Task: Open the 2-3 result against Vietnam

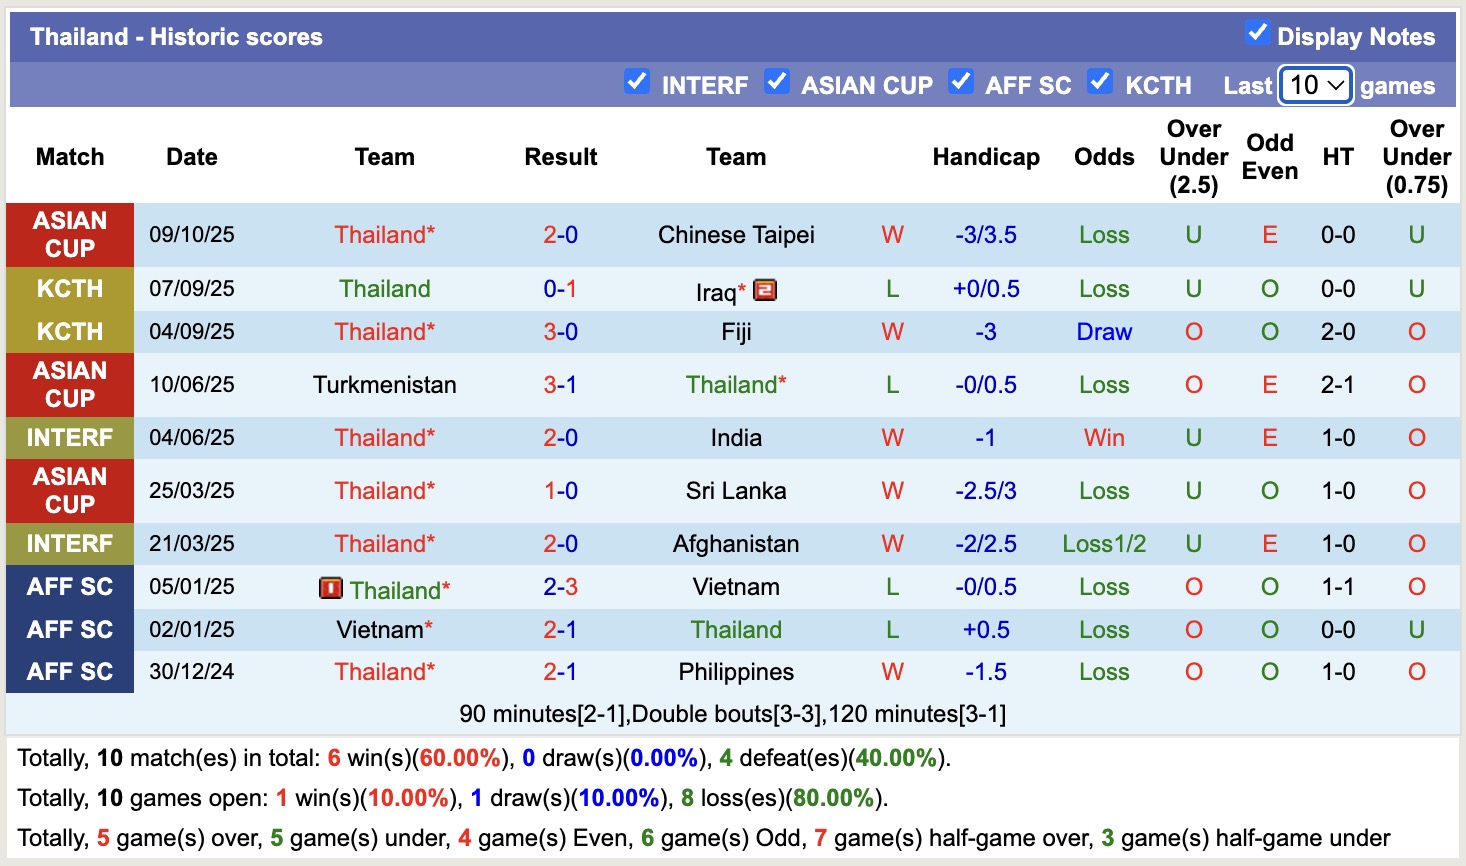Action: point(560,587)
